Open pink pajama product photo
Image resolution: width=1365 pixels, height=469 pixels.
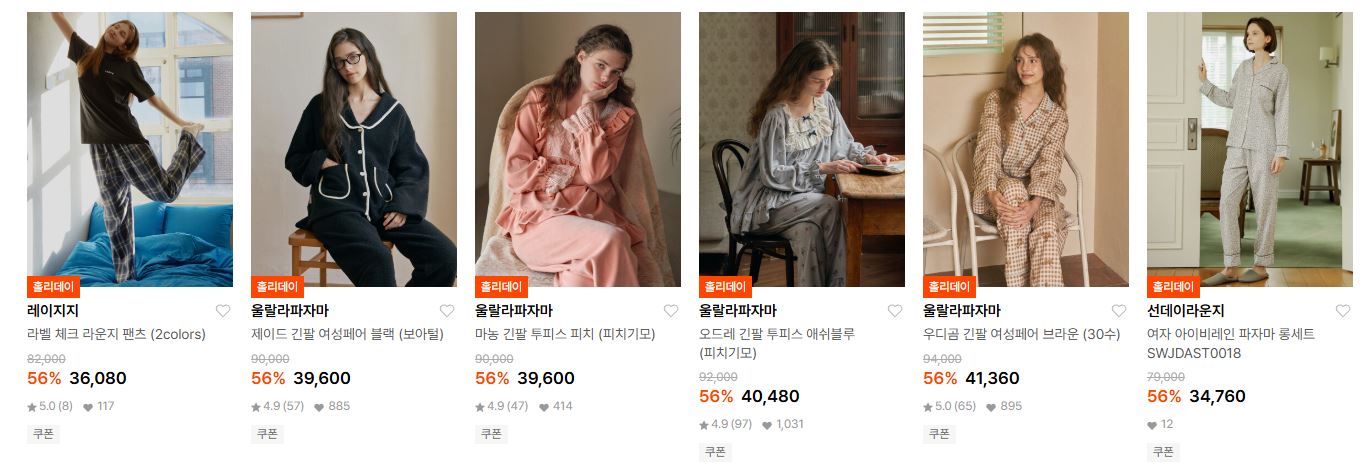[578, 149]
